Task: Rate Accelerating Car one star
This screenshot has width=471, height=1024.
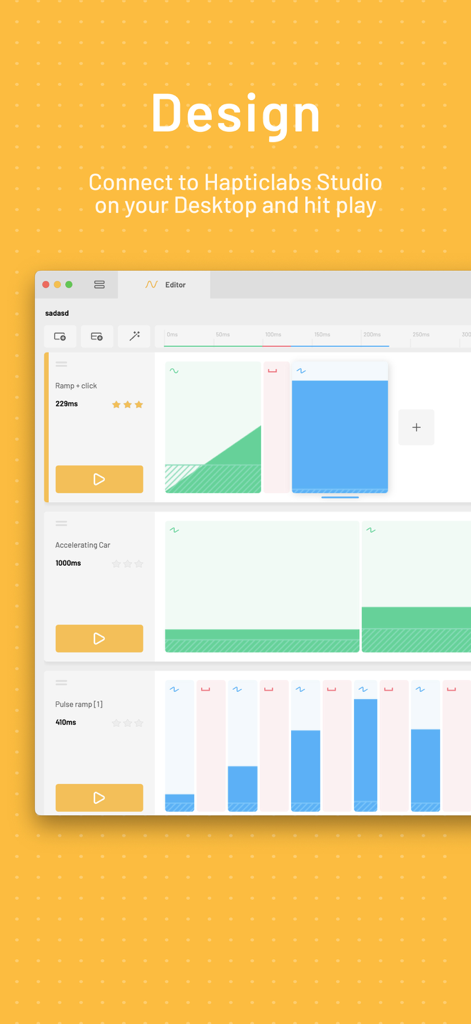Action: [116, 564]
